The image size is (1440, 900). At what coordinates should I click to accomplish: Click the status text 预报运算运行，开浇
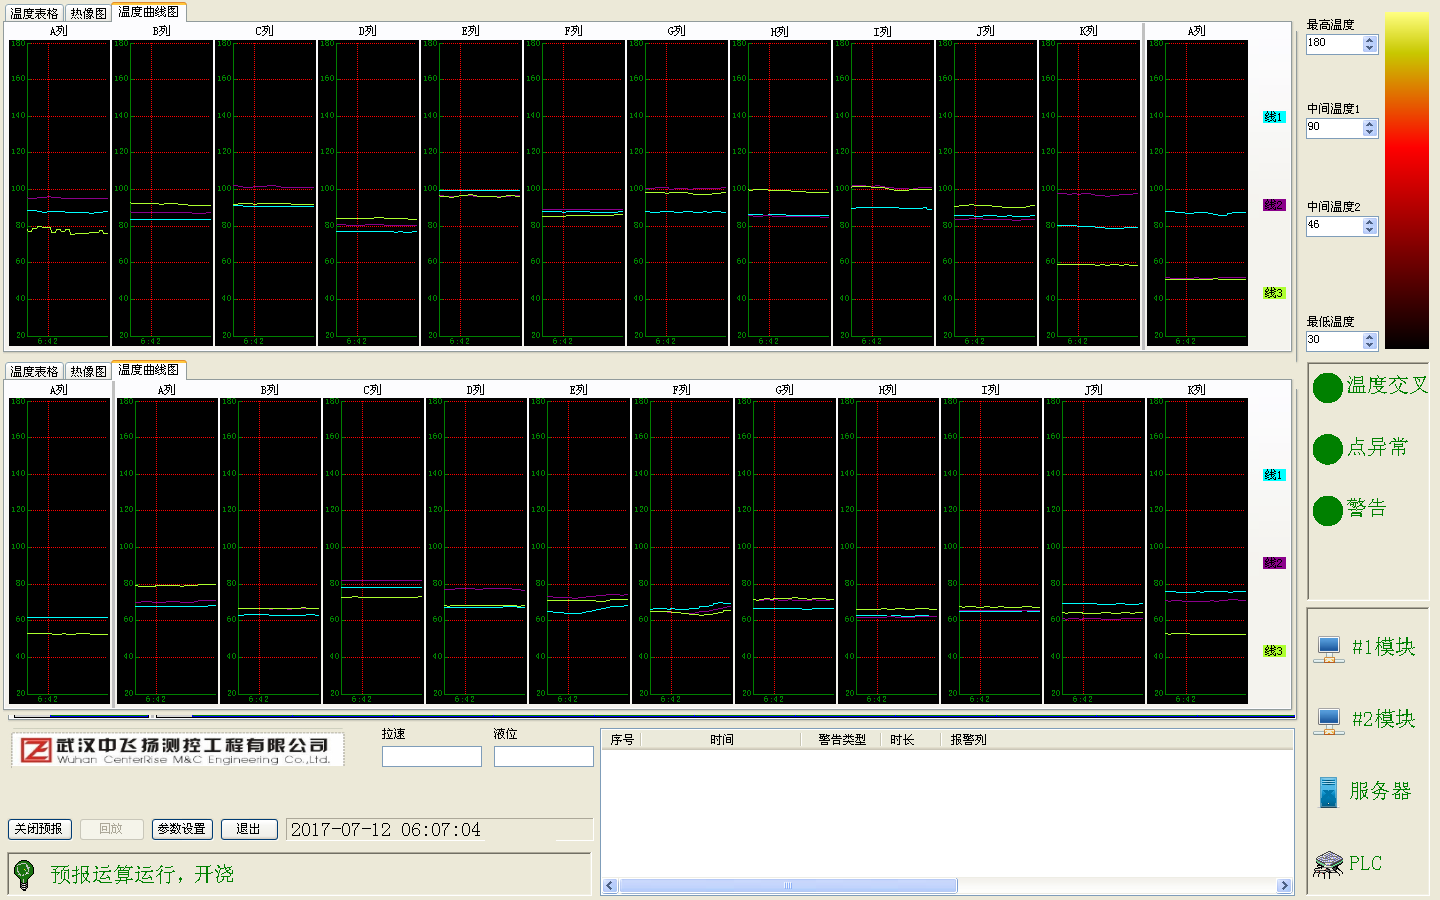click(x=142, y=875)
